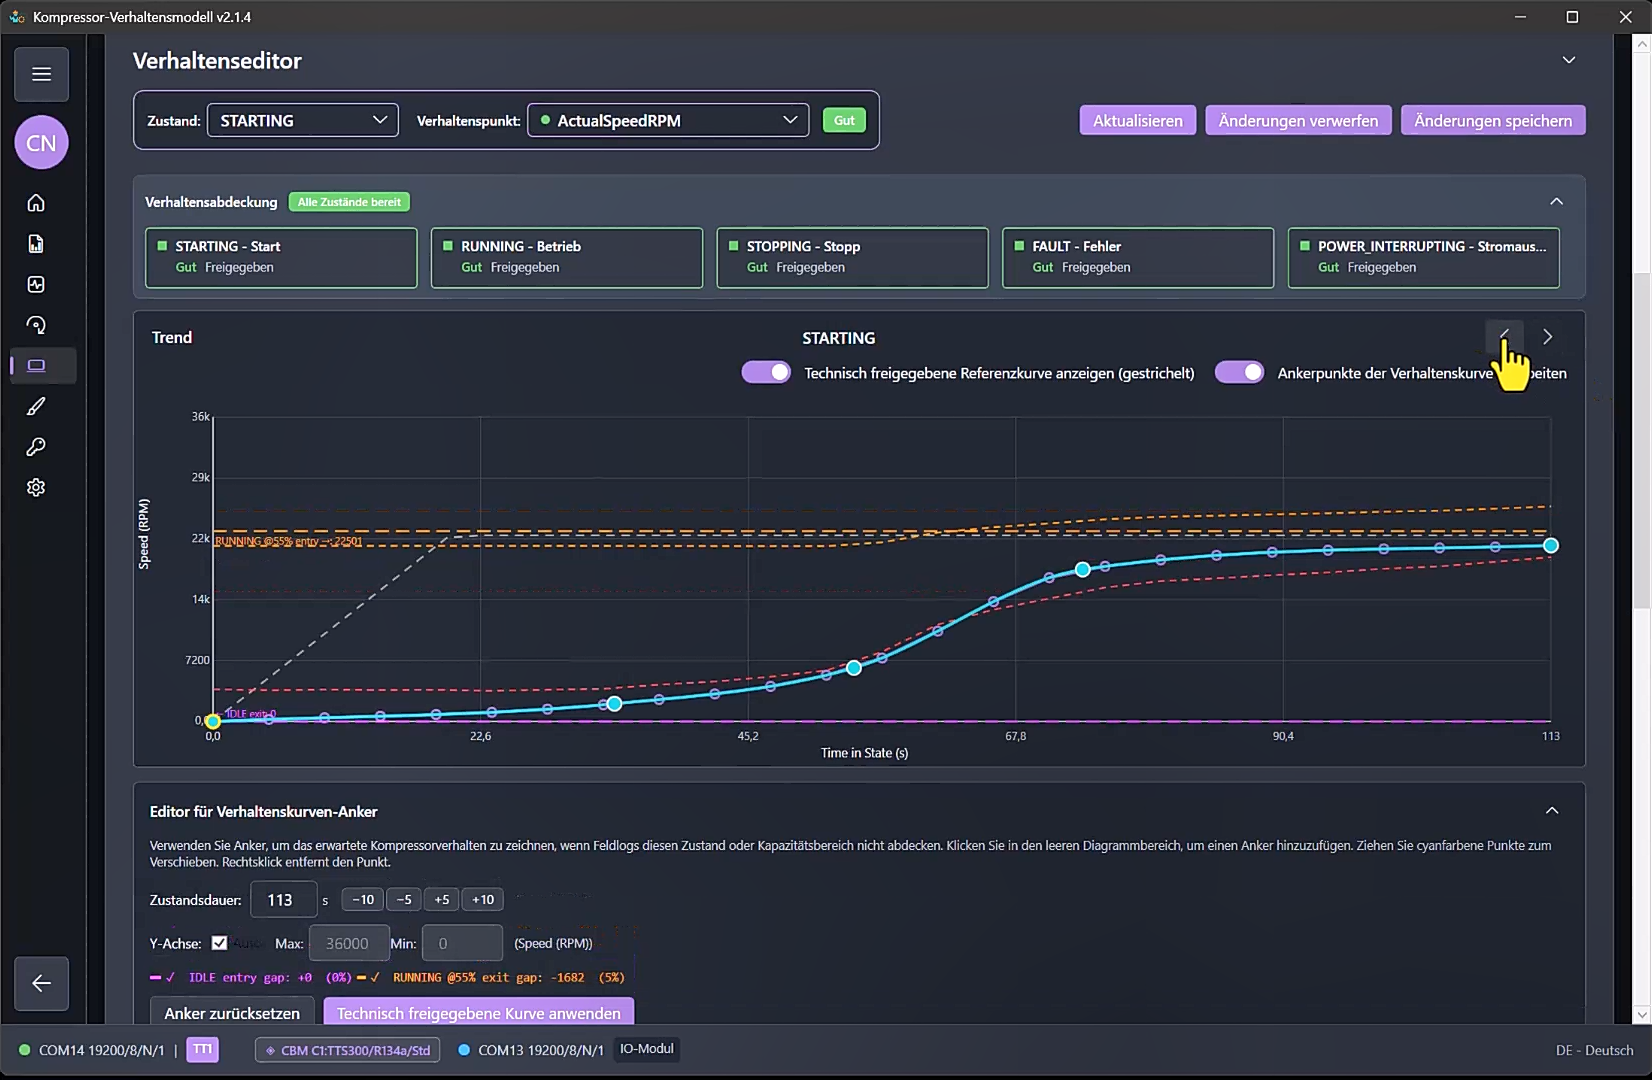Select POWER_INTERRUPTING state card

(x=1424, y=258)
